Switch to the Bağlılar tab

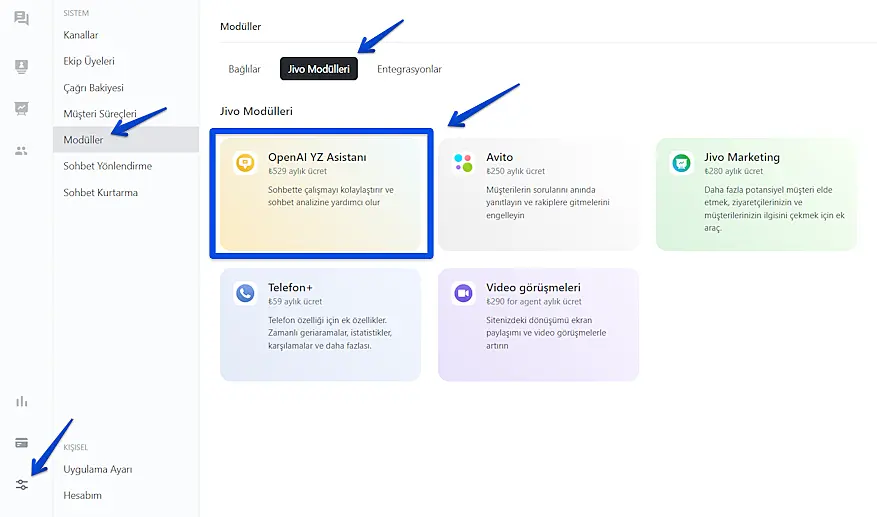244,69
